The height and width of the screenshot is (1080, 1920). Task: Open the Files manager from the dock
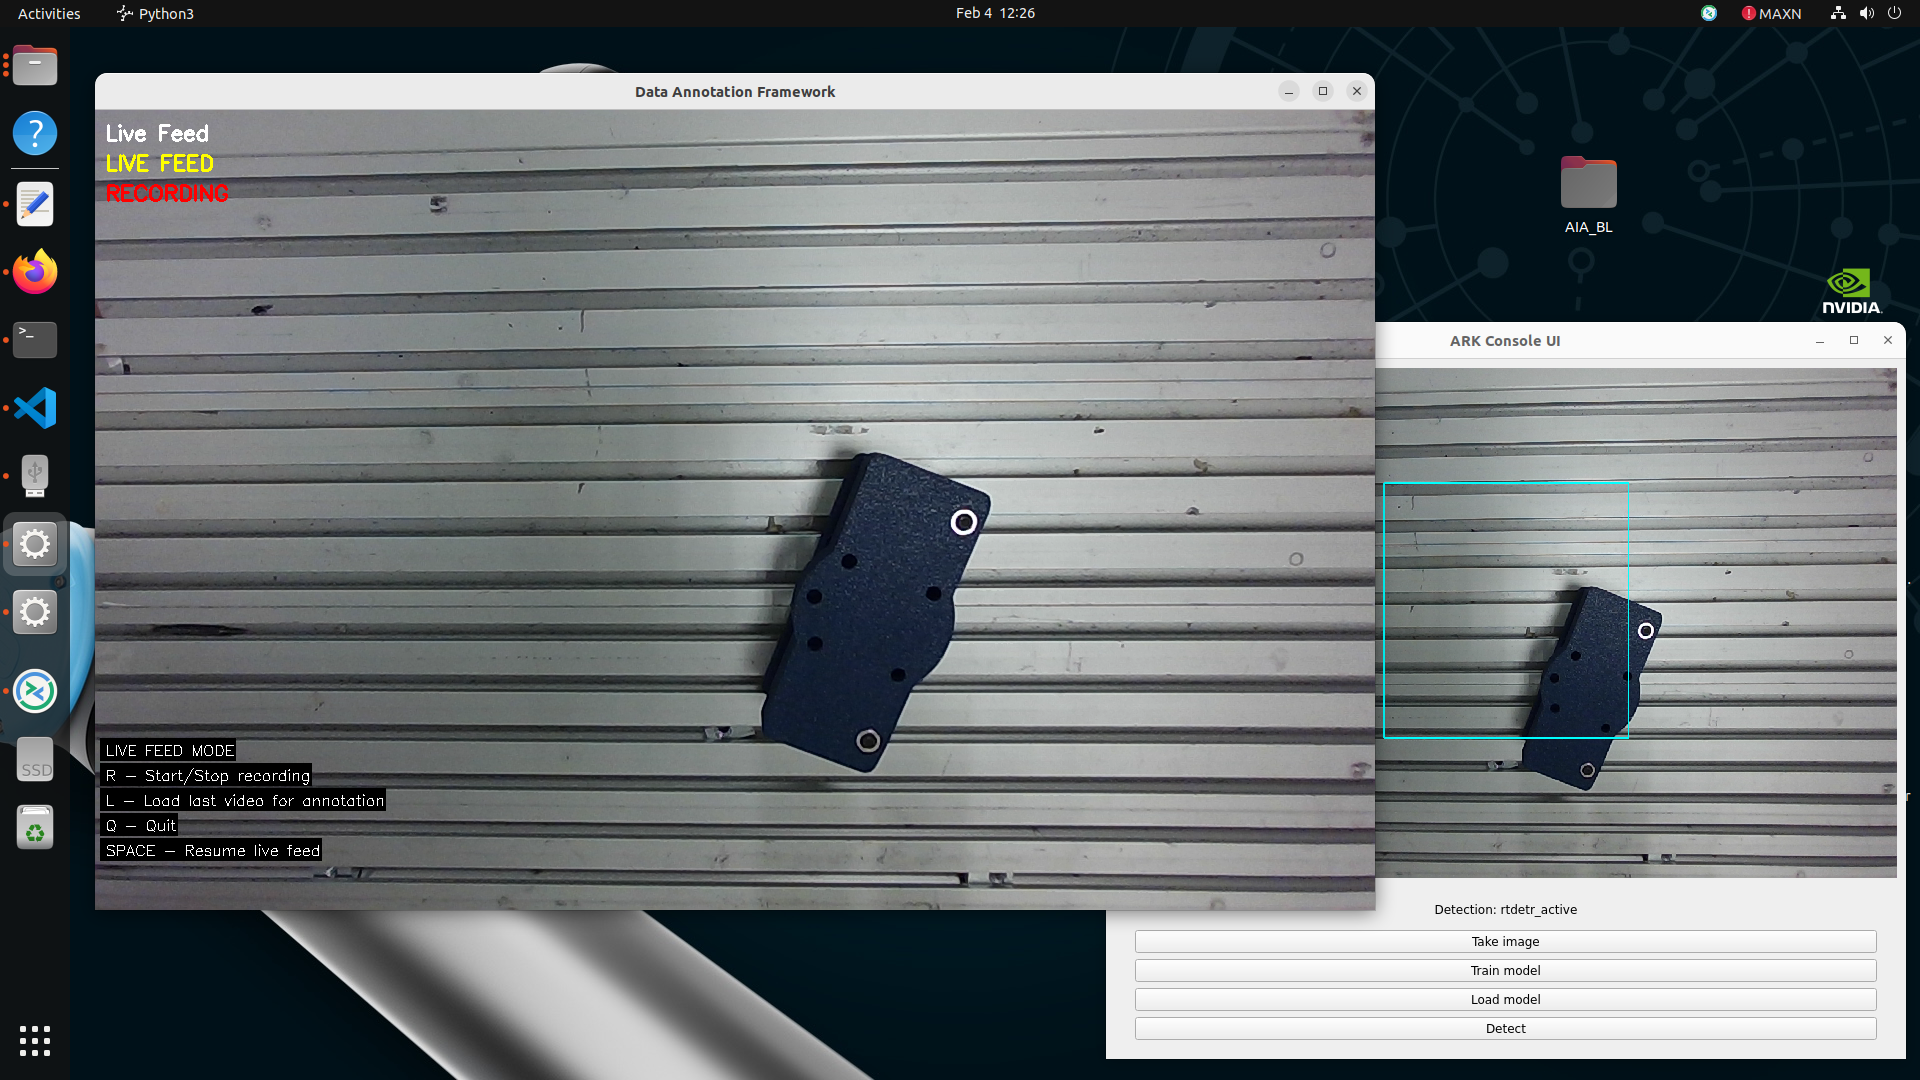pyautogui.click(x=35, y=66)
